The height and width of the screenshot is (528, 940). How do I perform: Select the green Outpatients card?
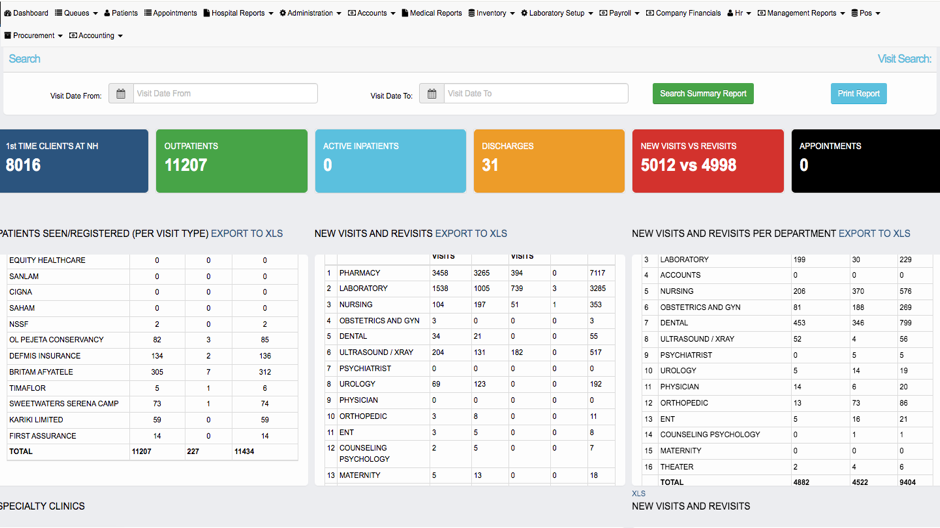(232, 161)
